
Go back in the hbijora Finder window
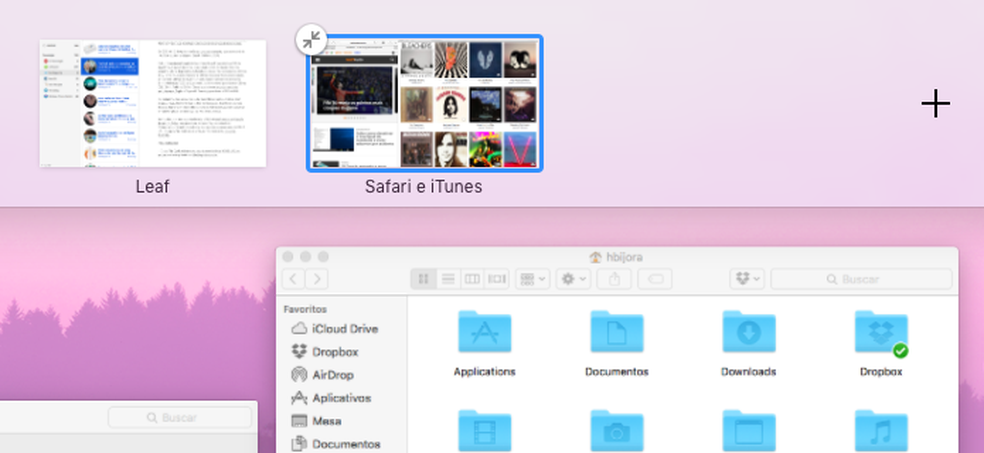pos(293,279)
